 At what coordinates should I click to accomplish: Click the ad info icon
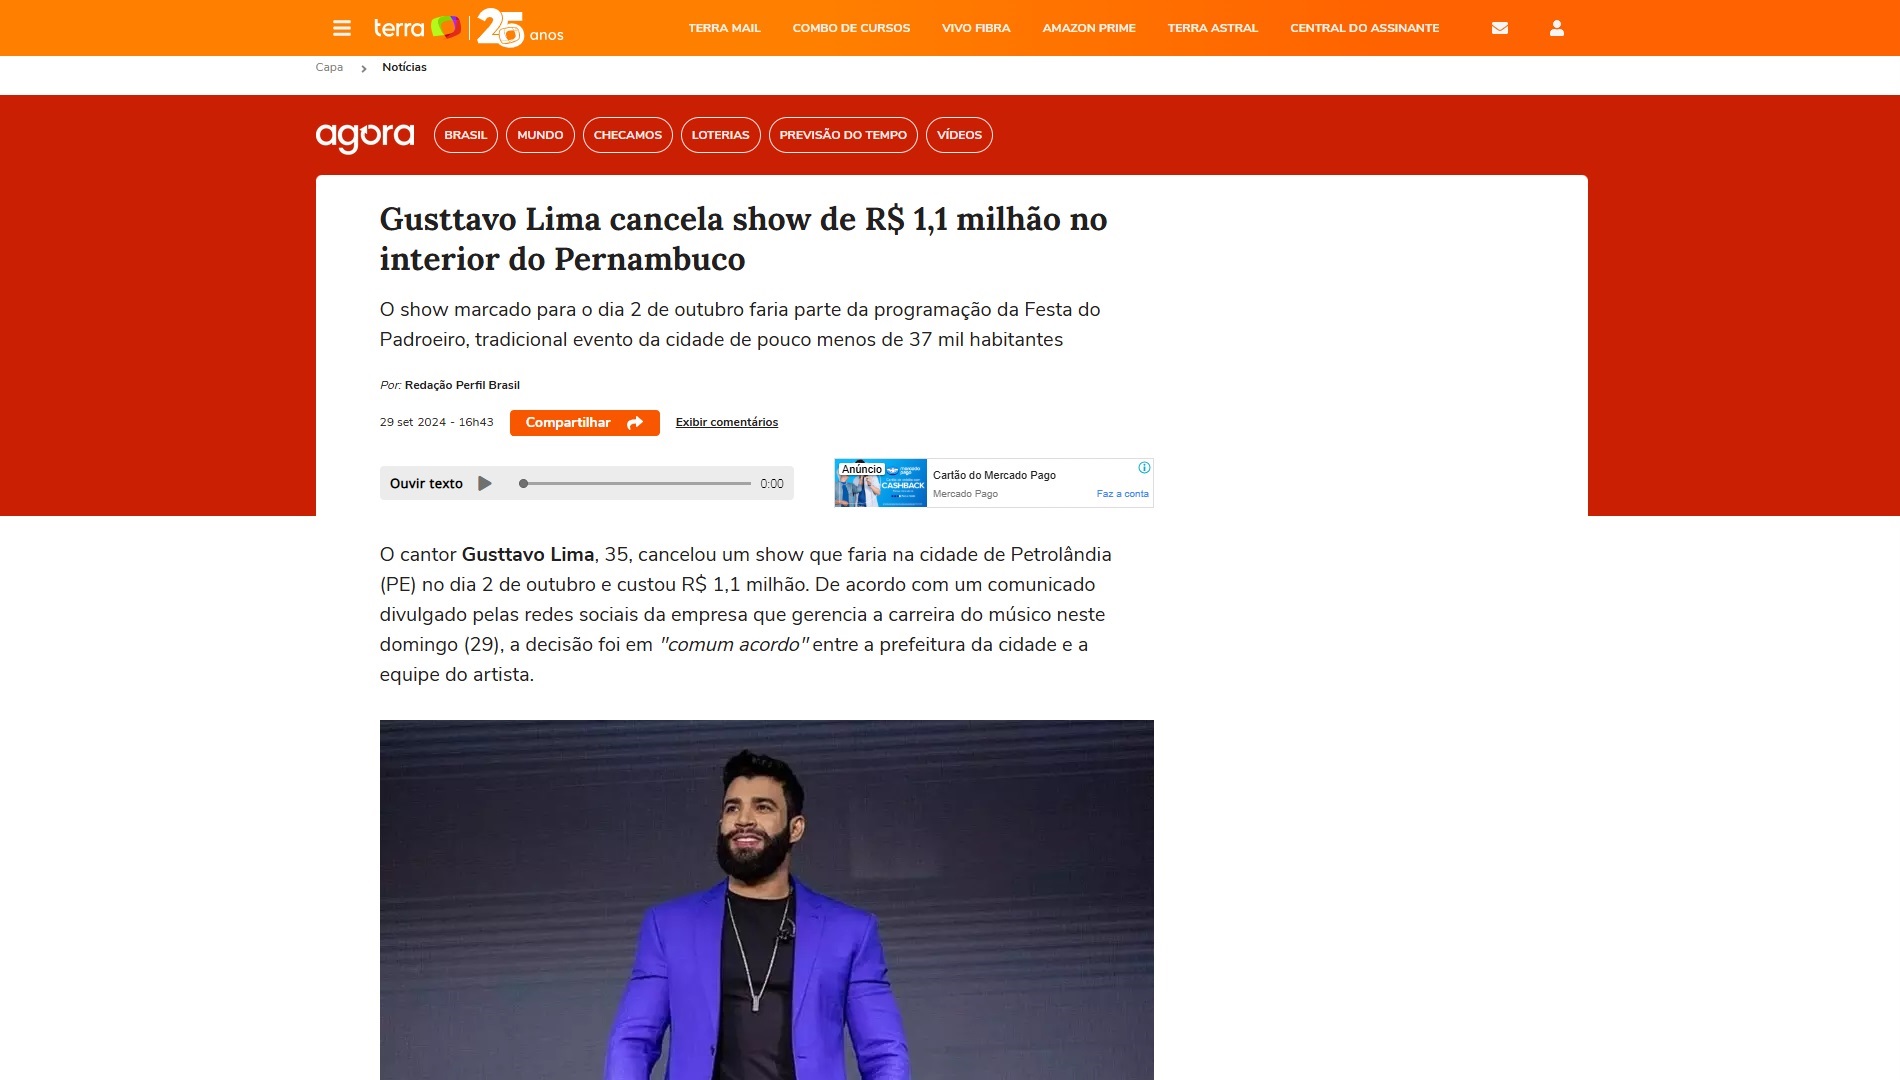[1144, 467]
